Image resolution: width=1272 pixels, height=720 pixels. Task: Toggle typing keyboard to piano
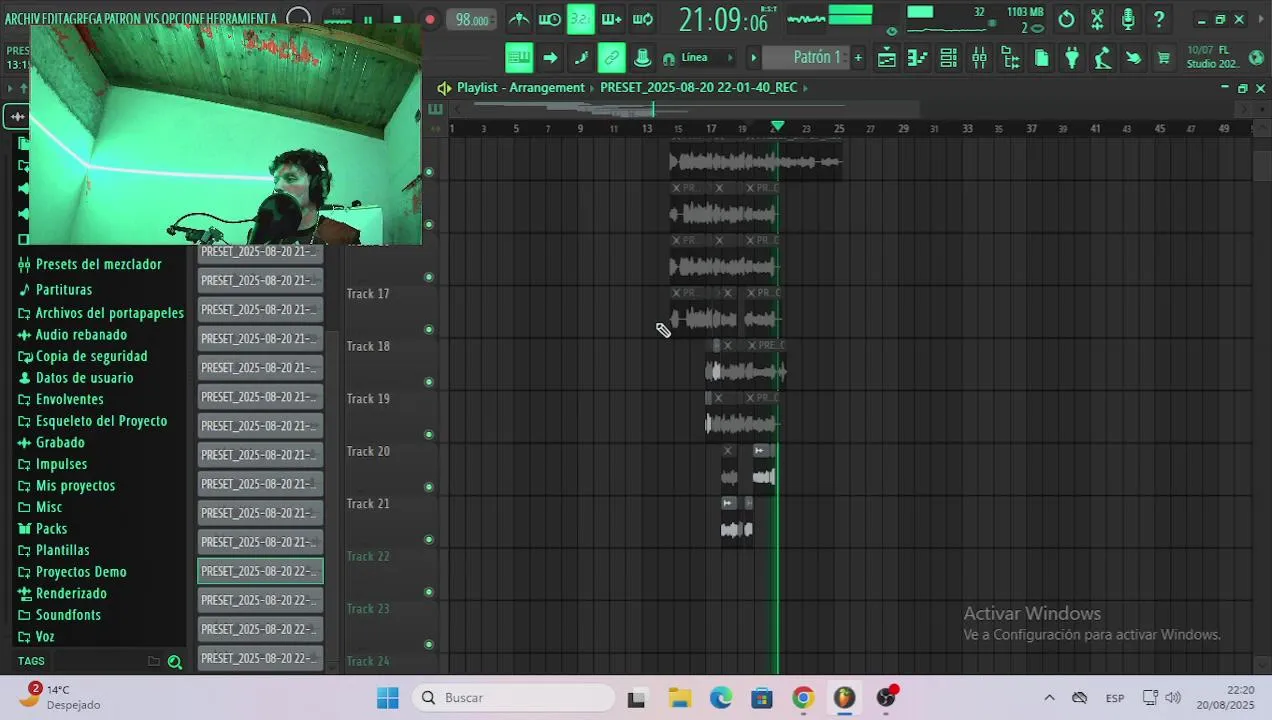pos(519,58)
